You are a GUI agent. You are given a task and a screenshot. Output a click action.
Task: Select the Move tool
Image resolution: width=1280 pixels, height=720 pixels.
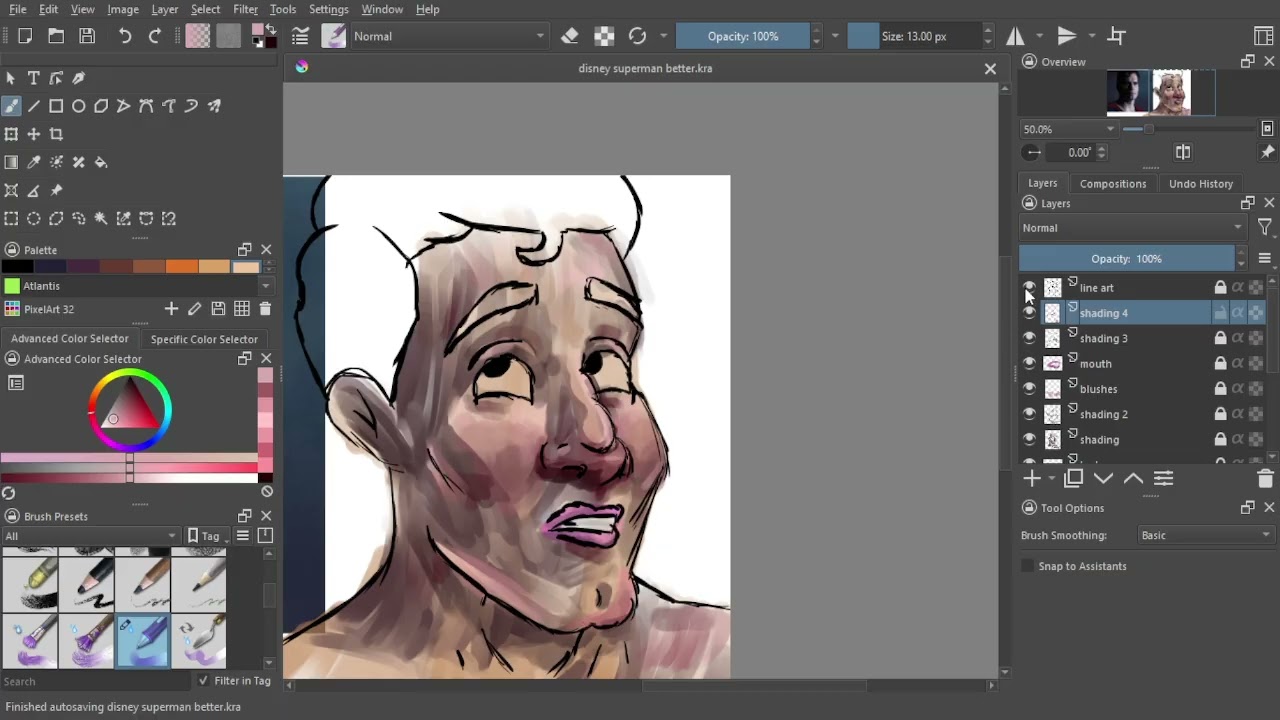tap(33, 134)
